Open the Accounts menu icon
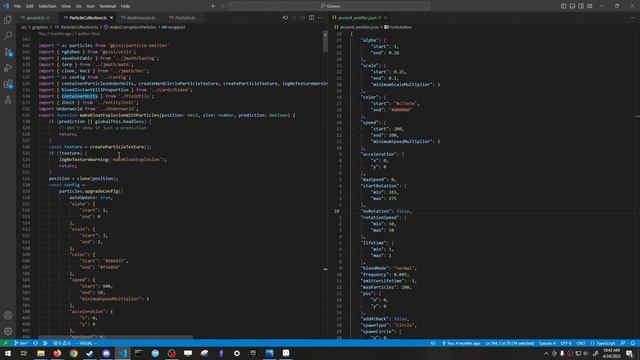The image size is (640, 360). (x=8, y=315)
